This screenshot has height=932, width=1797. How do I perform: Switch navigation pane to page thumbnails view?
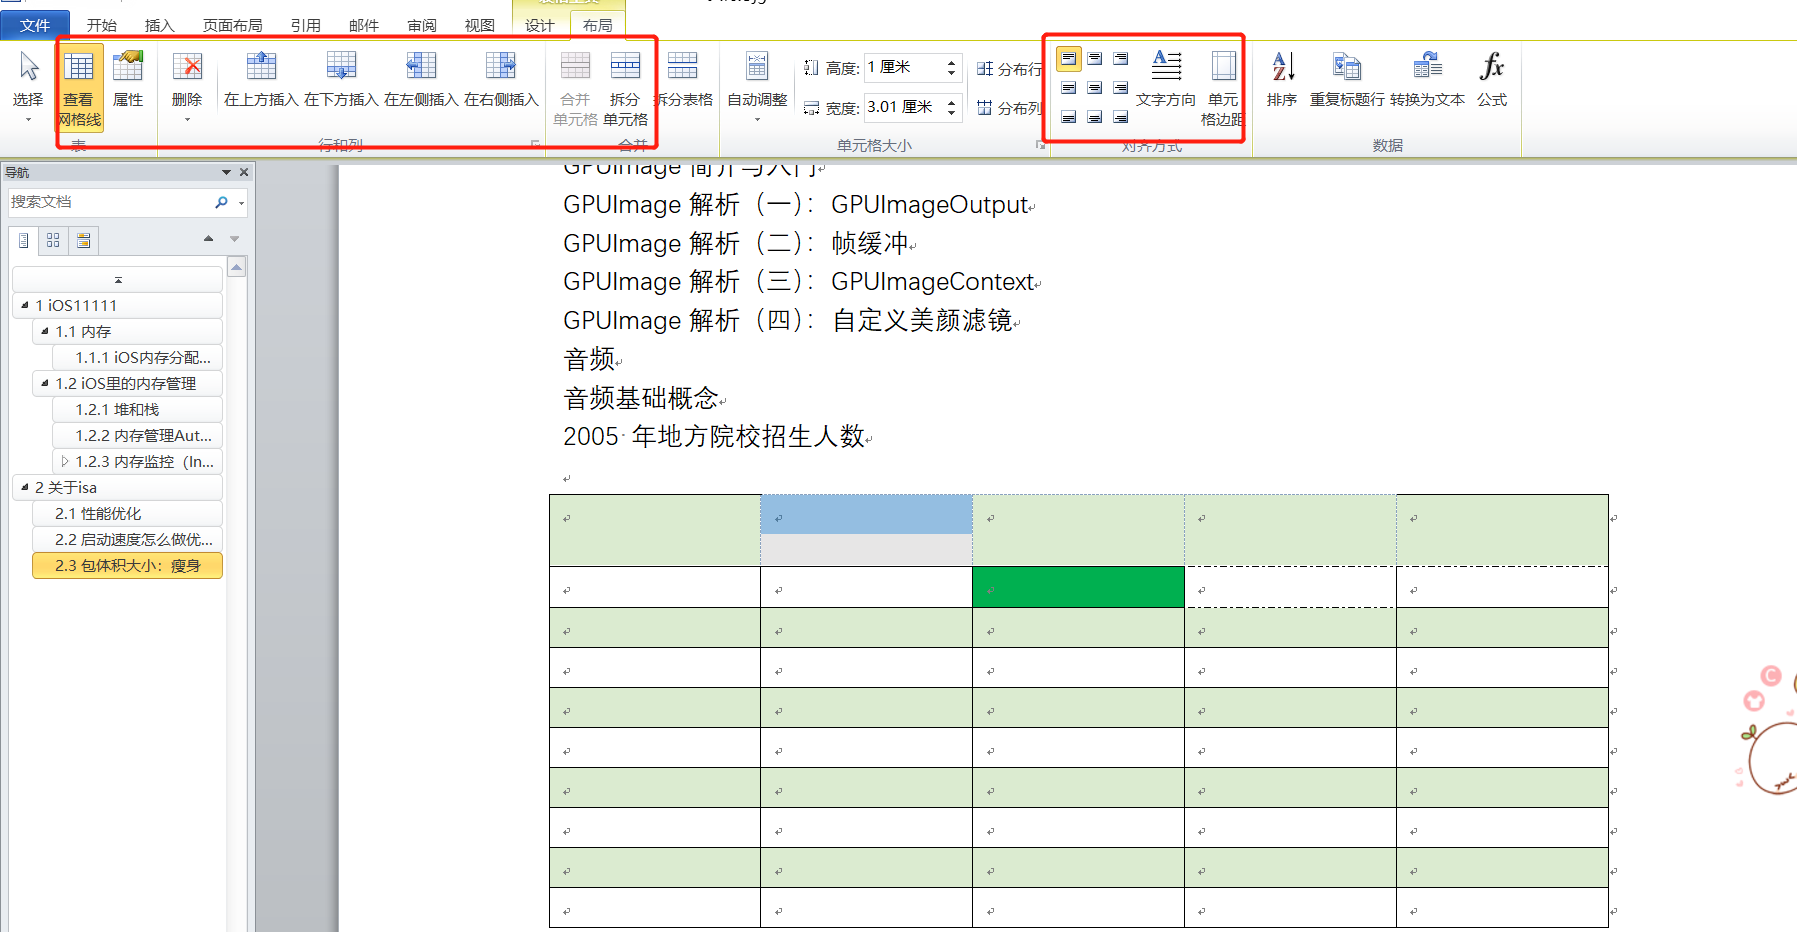coord(53,240)
